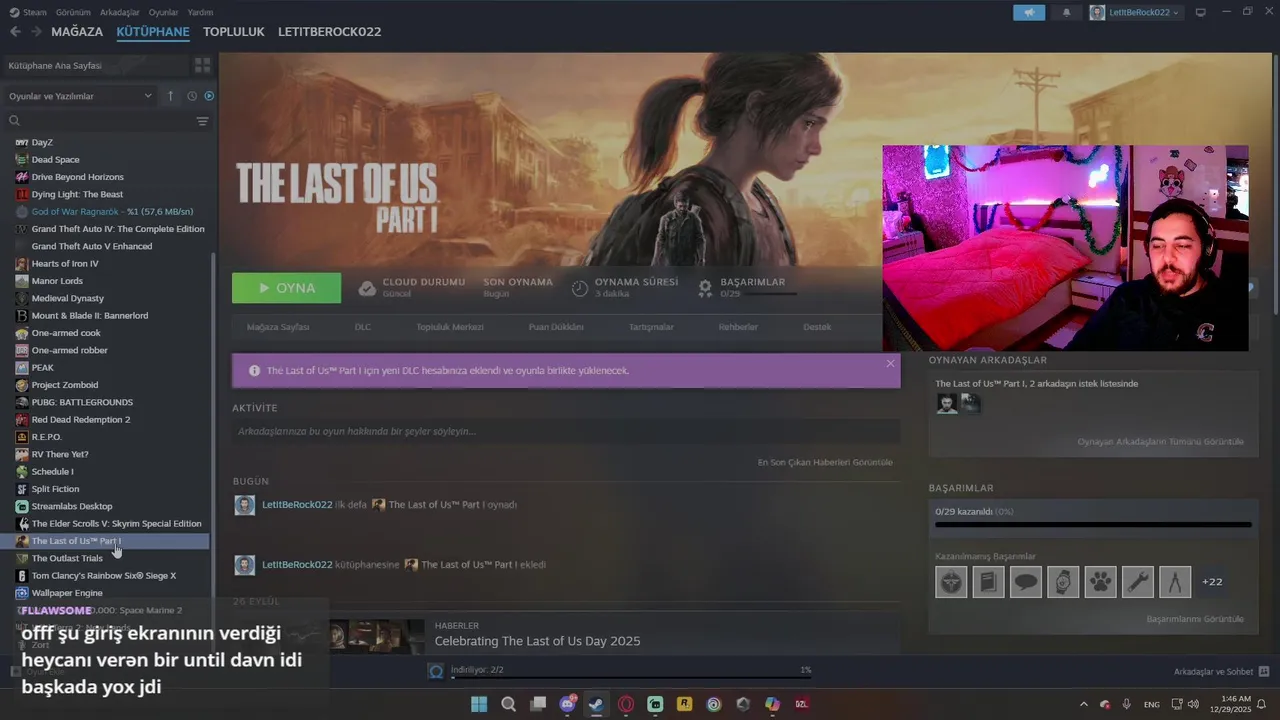Select Project Zomboid in the list

point(65,385)
